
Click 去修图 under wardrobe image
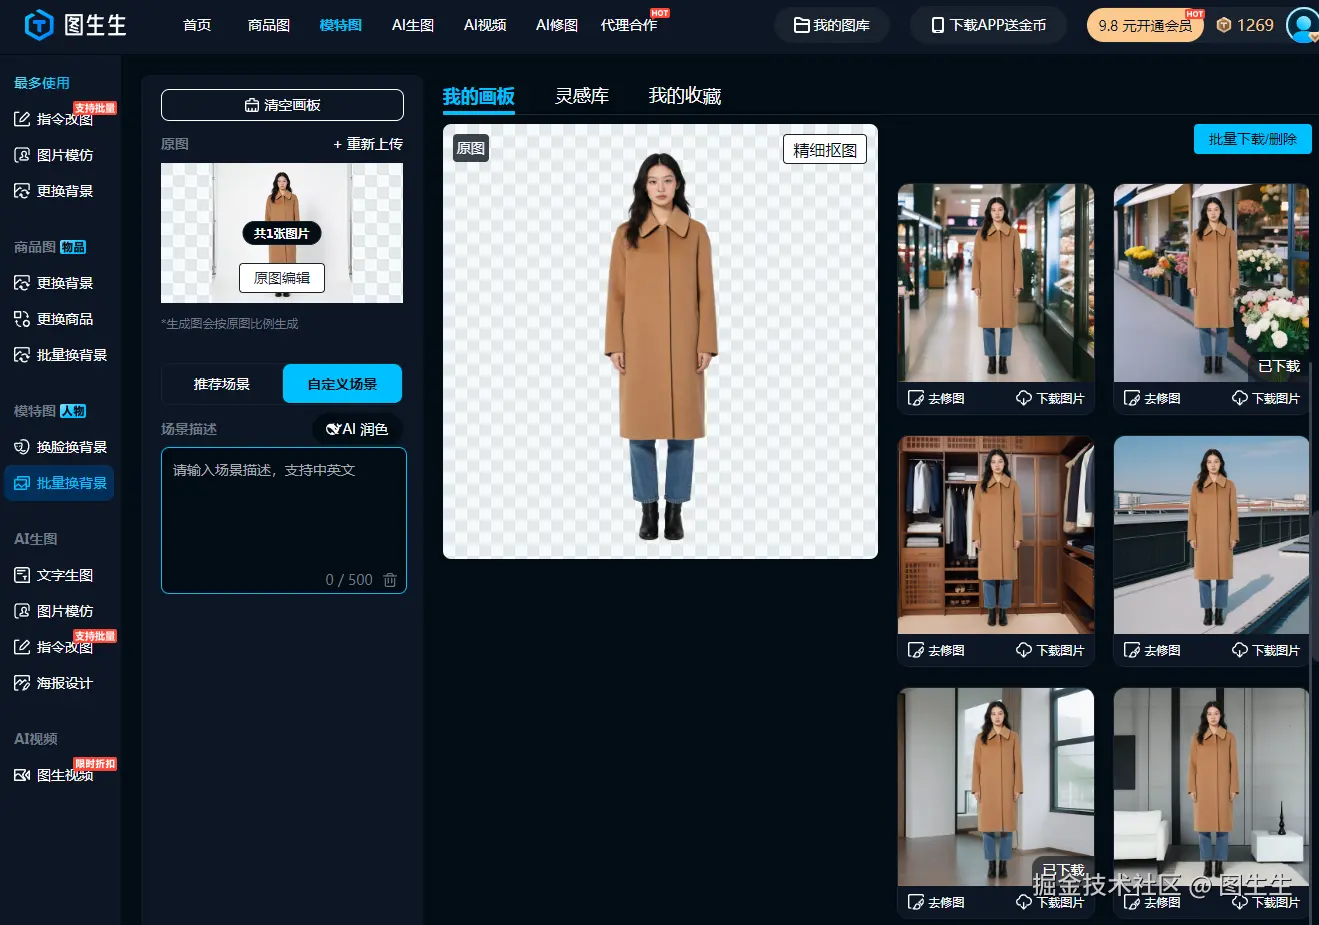(x=936, y=650)
